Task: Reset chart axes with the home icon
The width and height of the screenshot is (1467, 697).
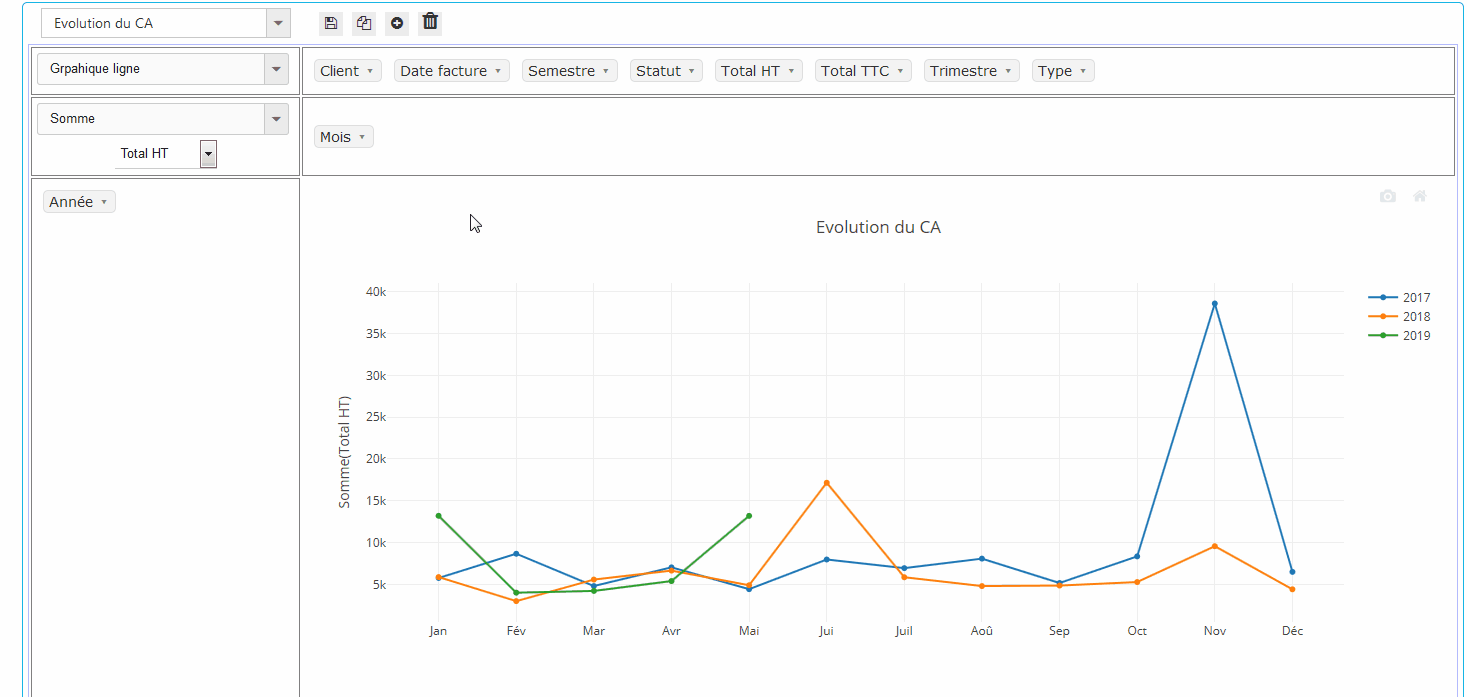Action: [1419, 196]
